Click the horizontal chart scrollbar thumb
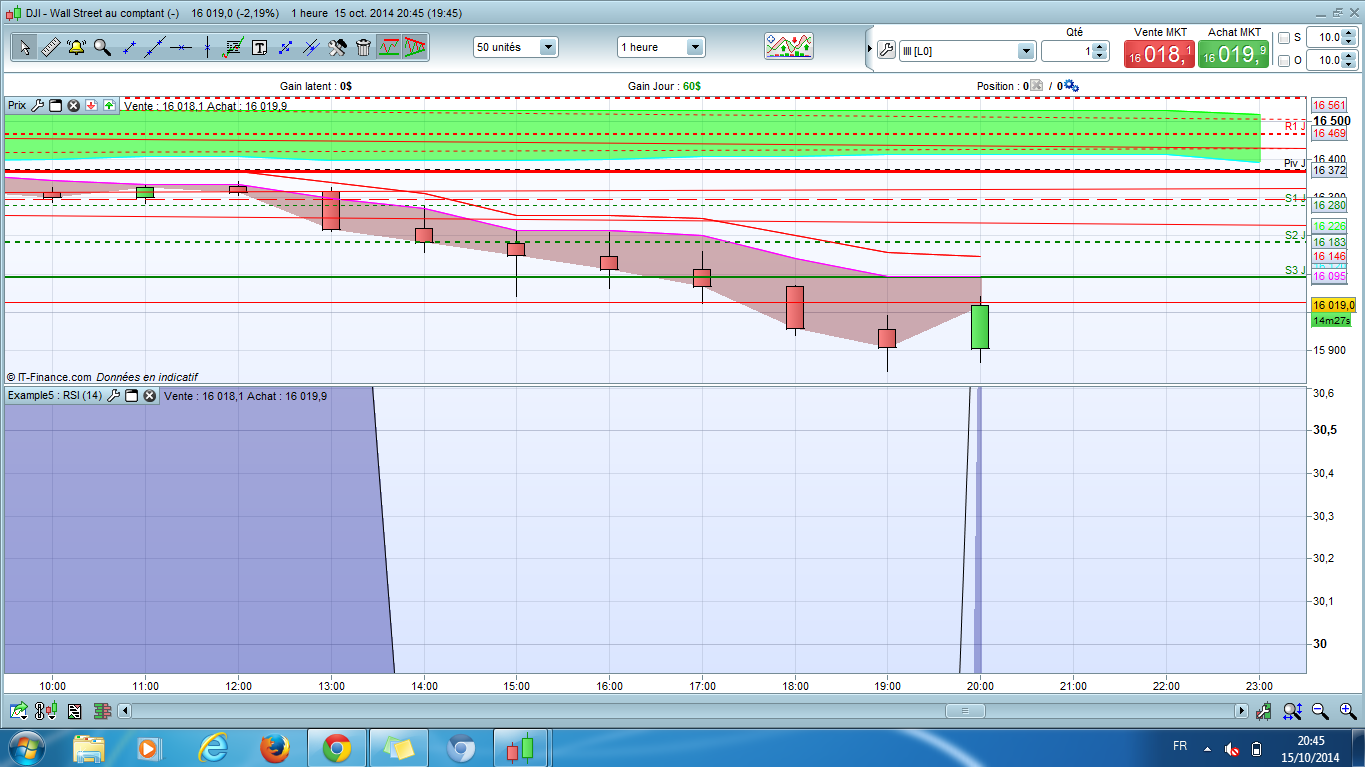 [x=965, y=711]
